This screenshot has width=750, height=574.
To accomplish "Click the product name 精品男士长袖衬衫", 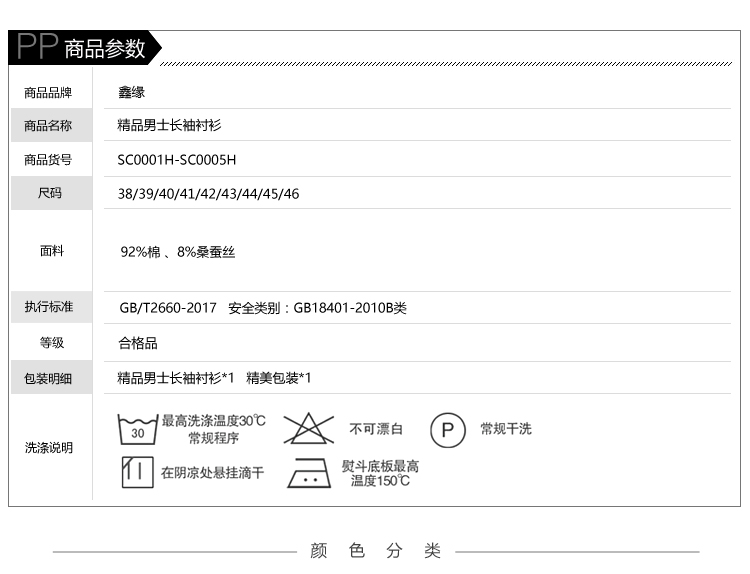I will pyautogui.click(x=169, y=125).
